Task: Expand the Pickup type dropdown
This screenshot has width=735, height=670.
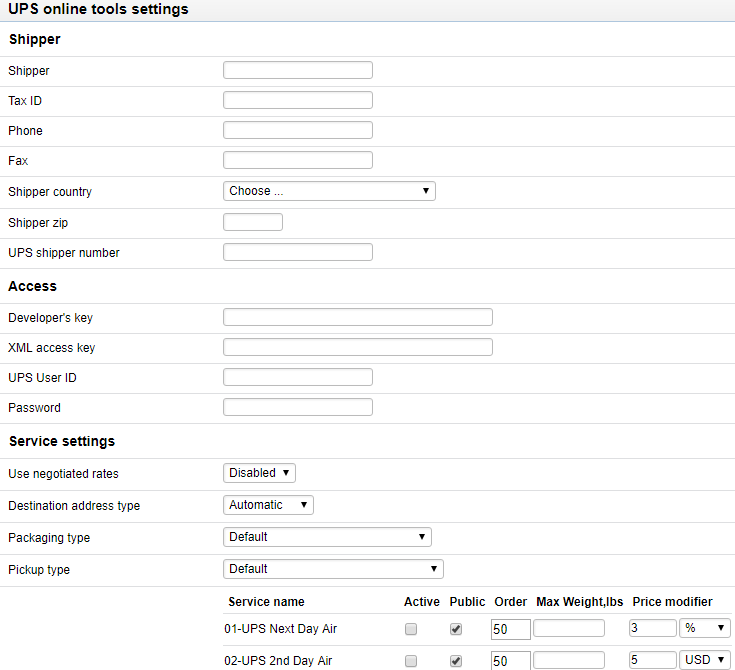Action: coord(333,569)
